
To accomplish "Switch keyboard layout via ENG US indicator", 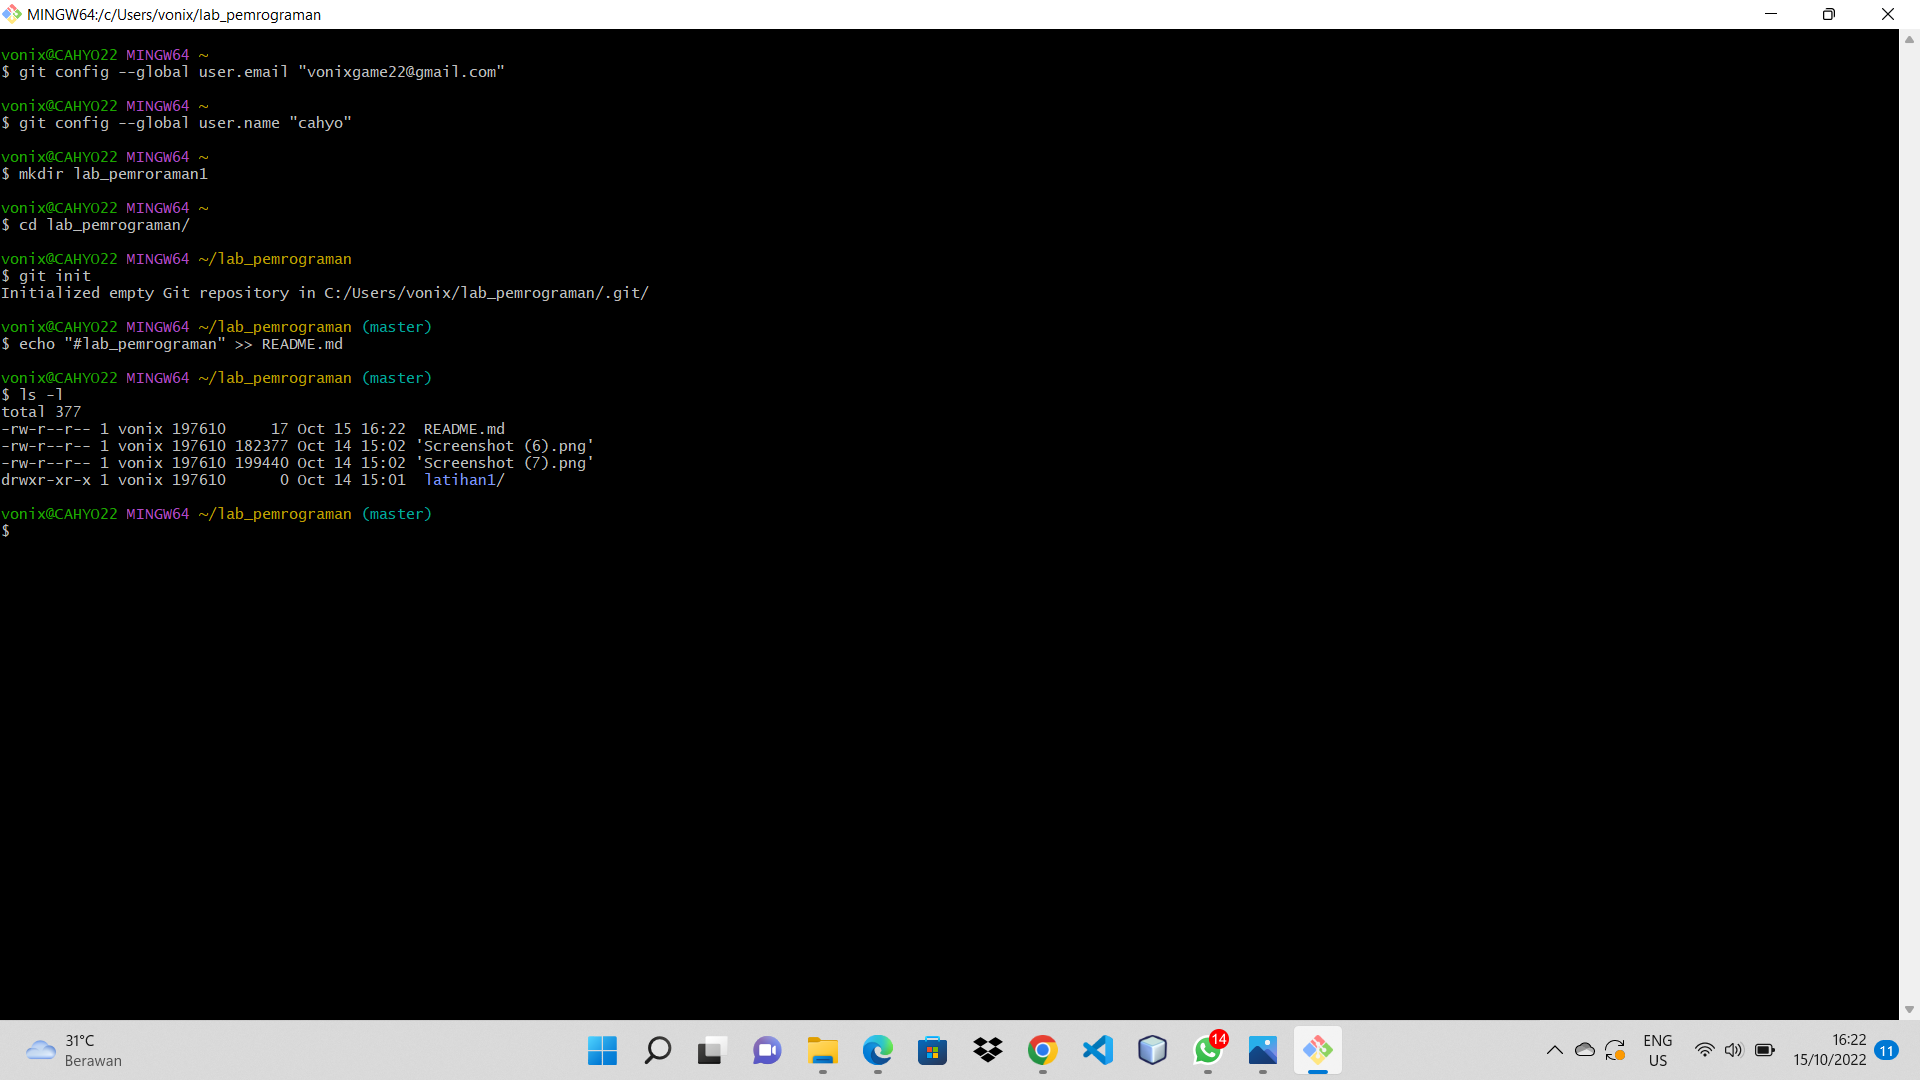I will [1658, 1050].
